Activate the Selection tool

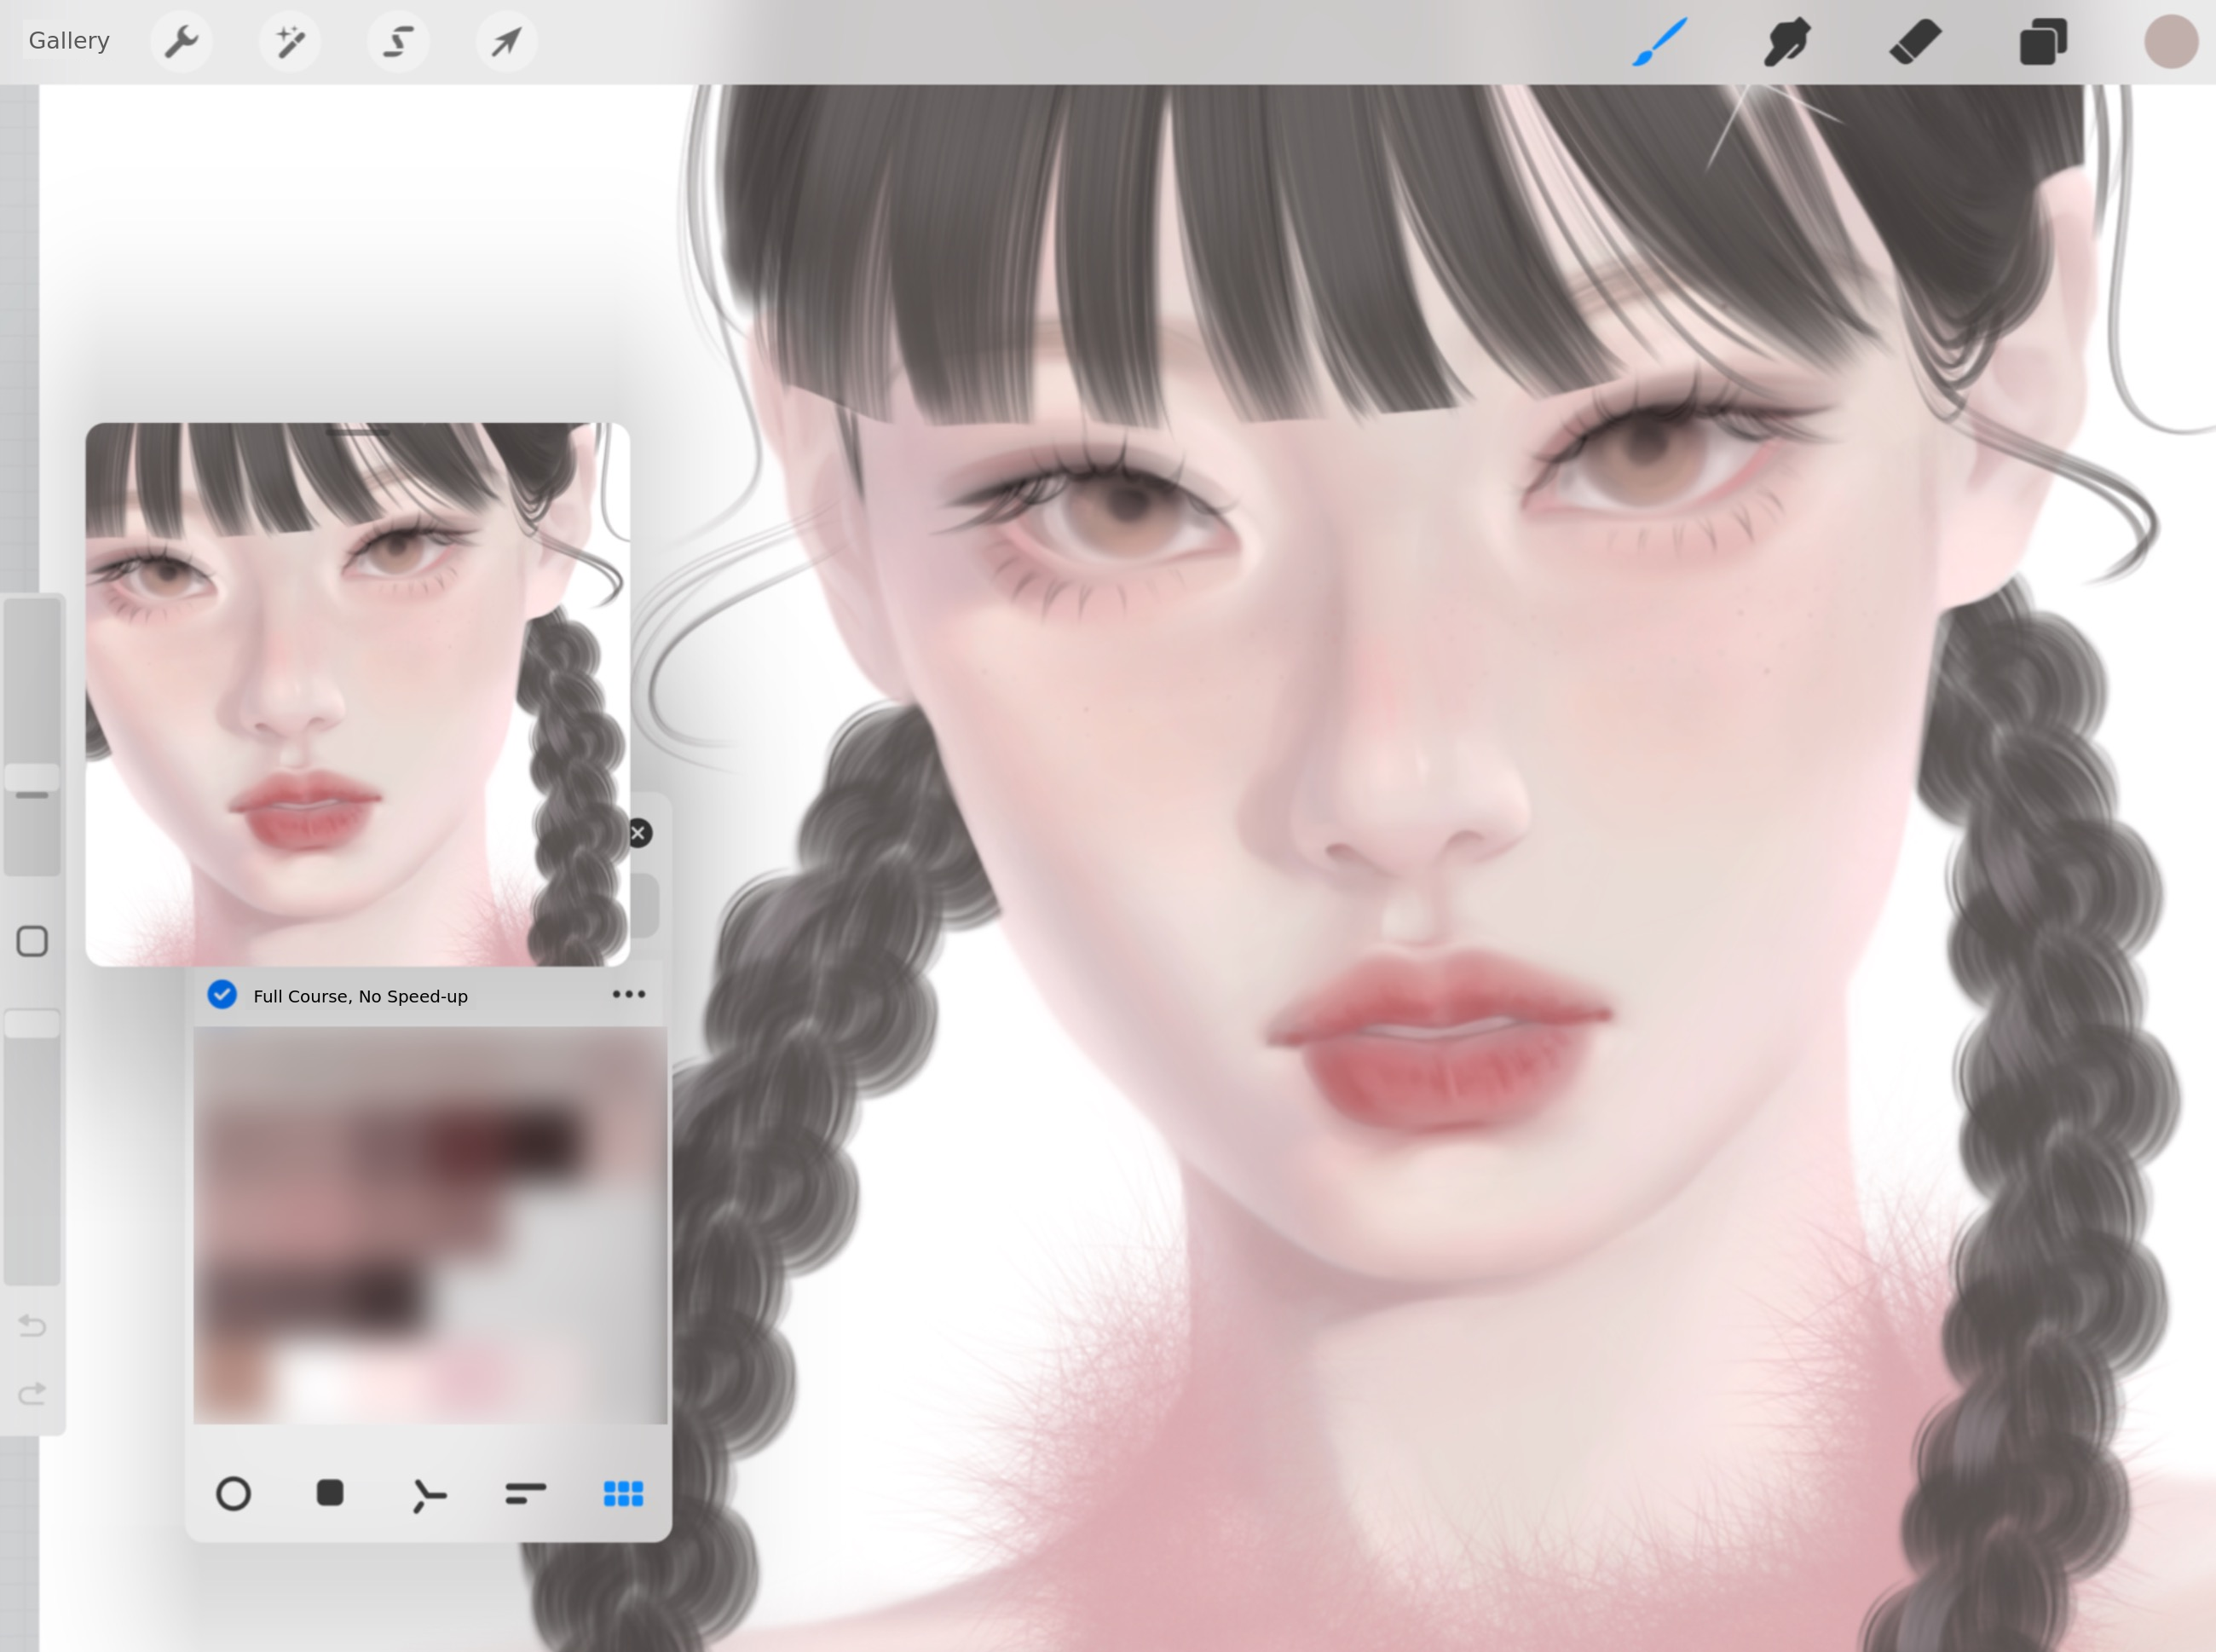(398, 42)
